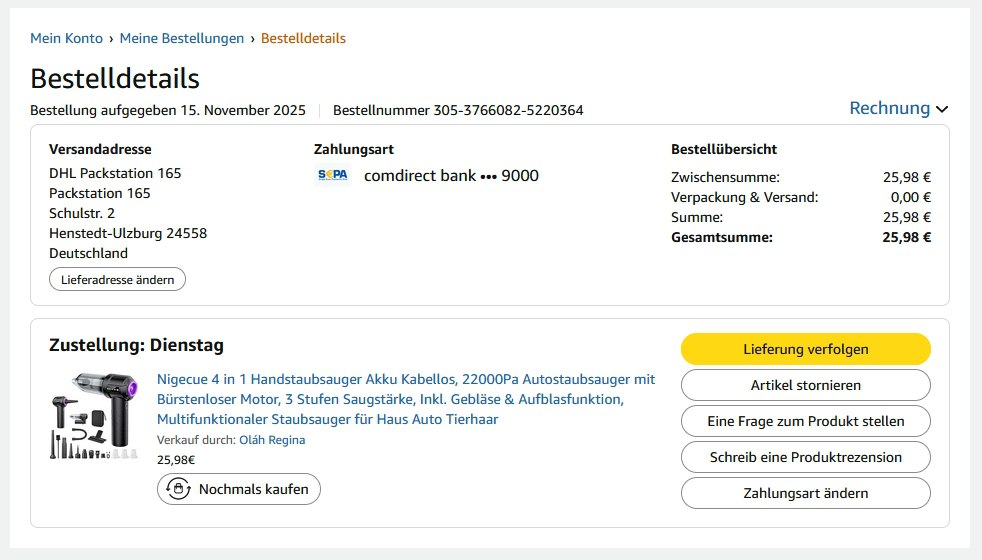
Task: Select the Zahlungsart ändern button
Action: [x=805, y=493]
